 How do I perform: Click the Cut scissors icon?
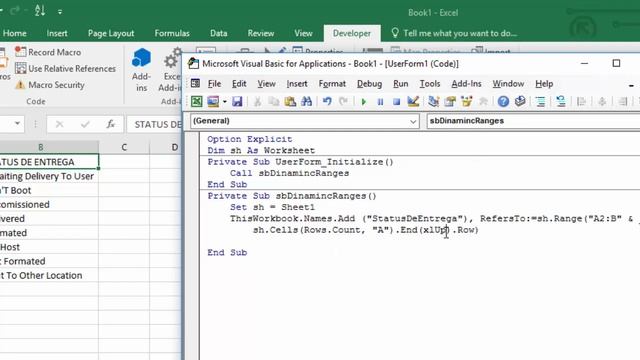coord(257,101)
